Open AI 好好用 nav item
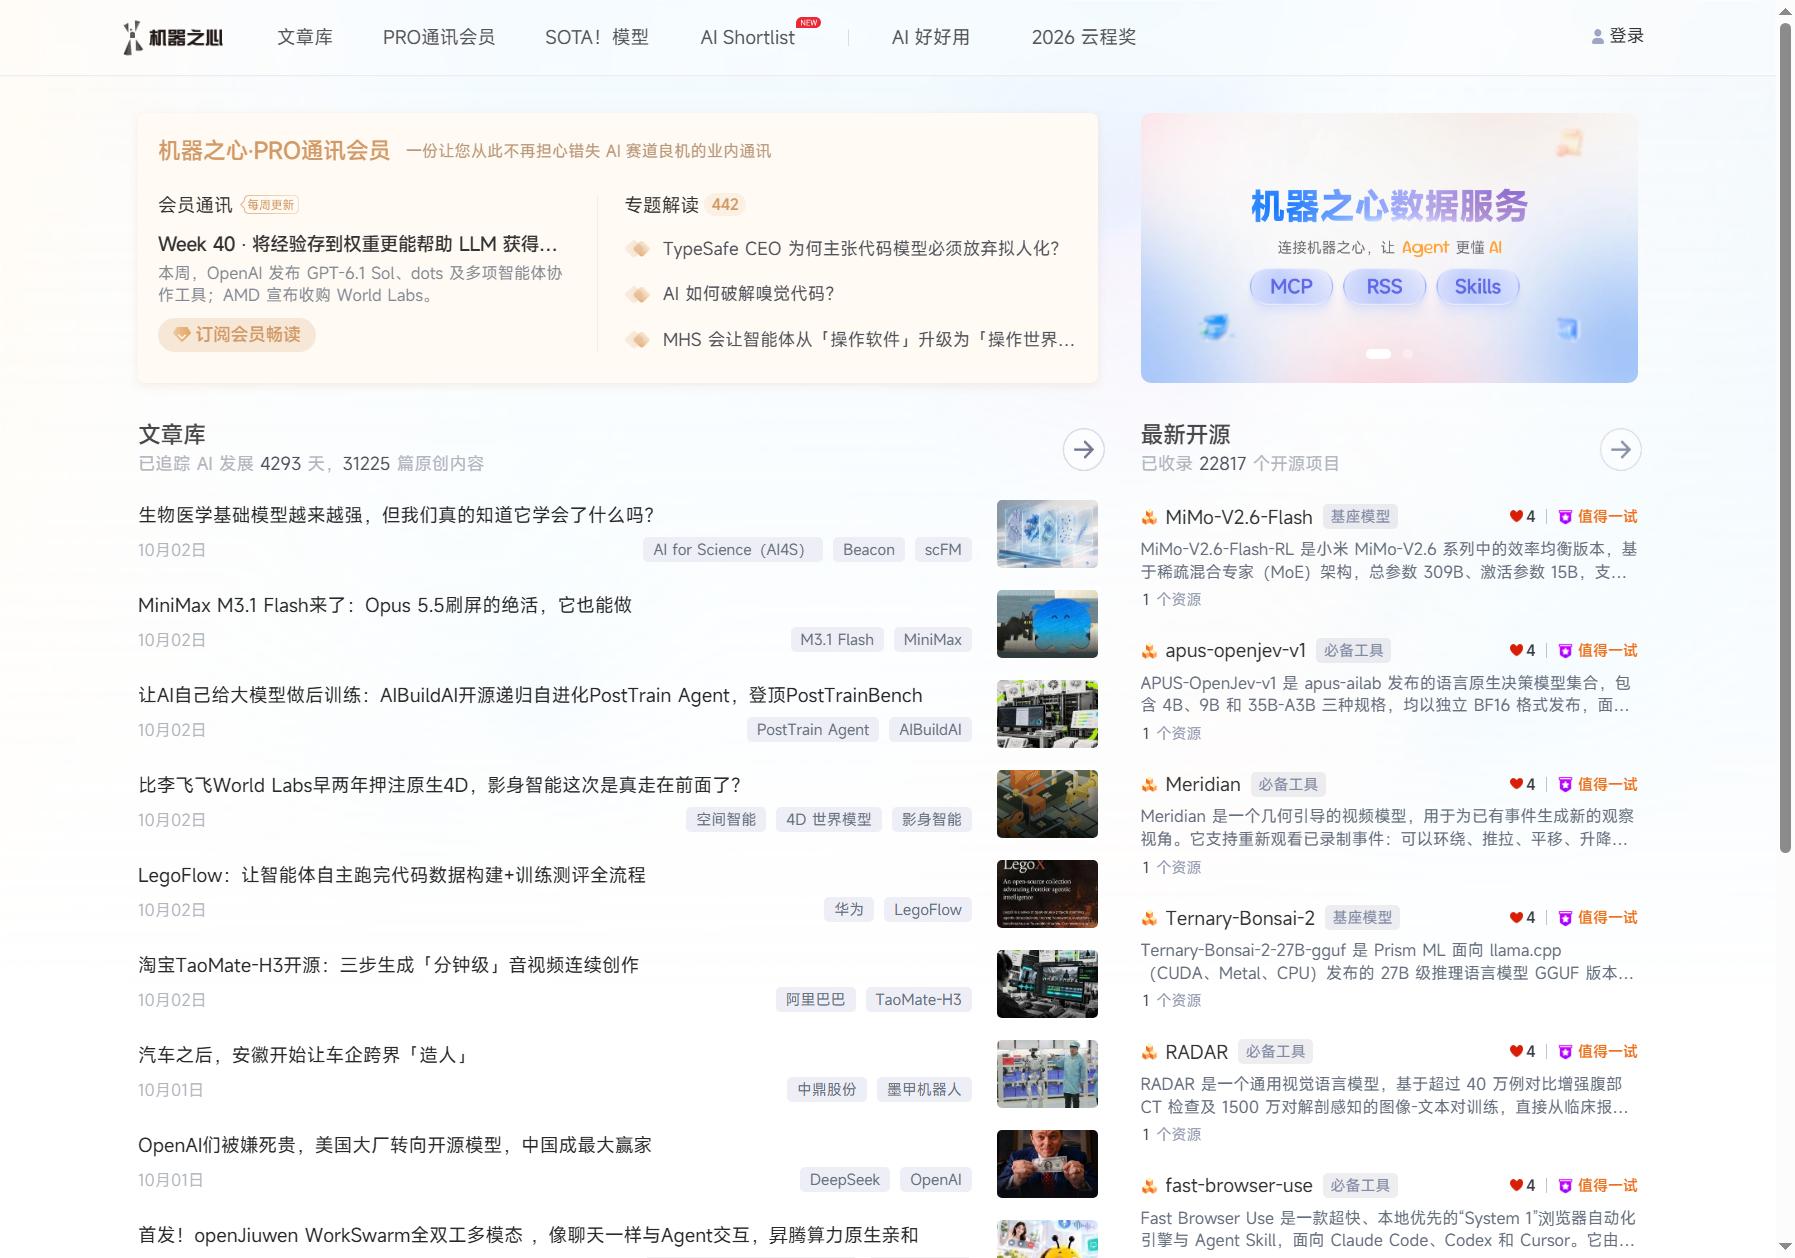This screenshot has width=1795, height=1258. (x=931, y=37)
